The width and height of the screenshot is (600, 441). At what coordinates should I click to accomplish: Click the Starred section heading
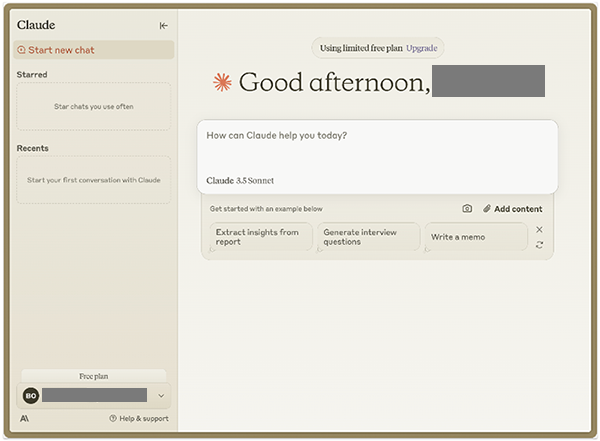point(32,75)
